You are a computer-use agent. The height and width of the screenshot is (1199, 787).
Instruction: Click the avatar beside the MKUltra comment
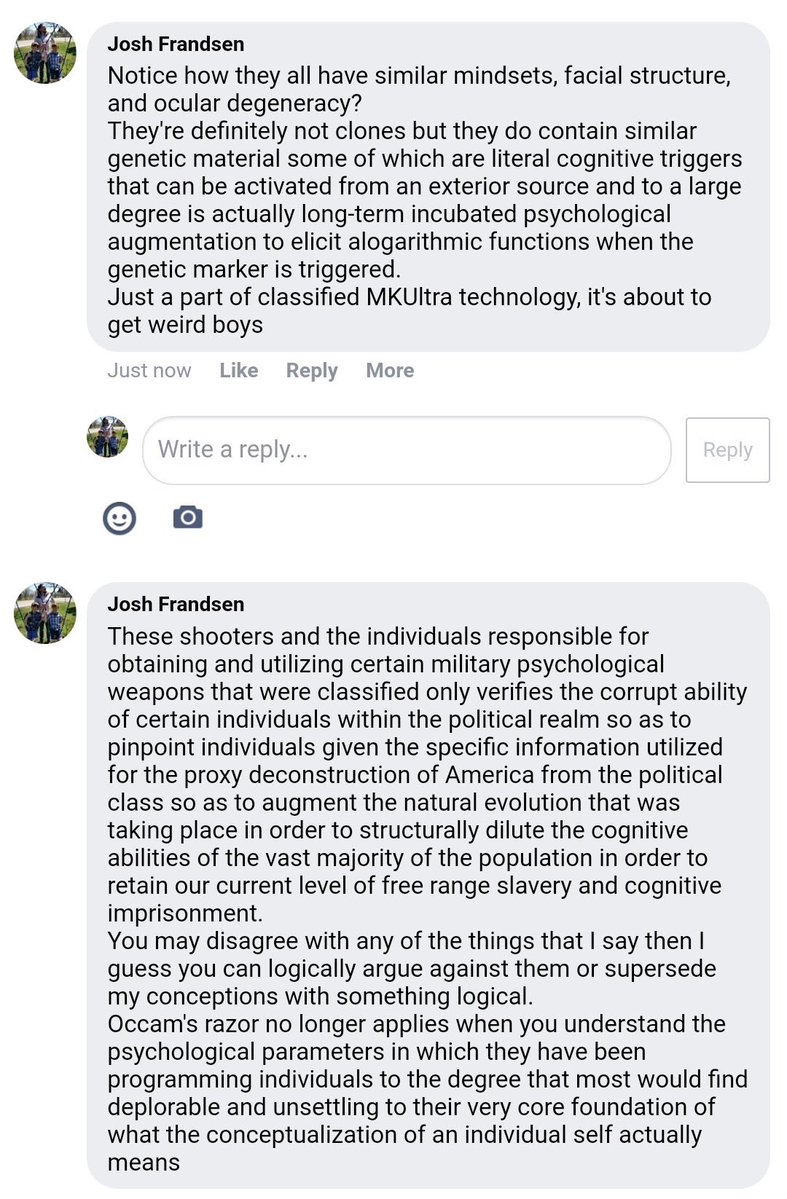tap(45, 55)
